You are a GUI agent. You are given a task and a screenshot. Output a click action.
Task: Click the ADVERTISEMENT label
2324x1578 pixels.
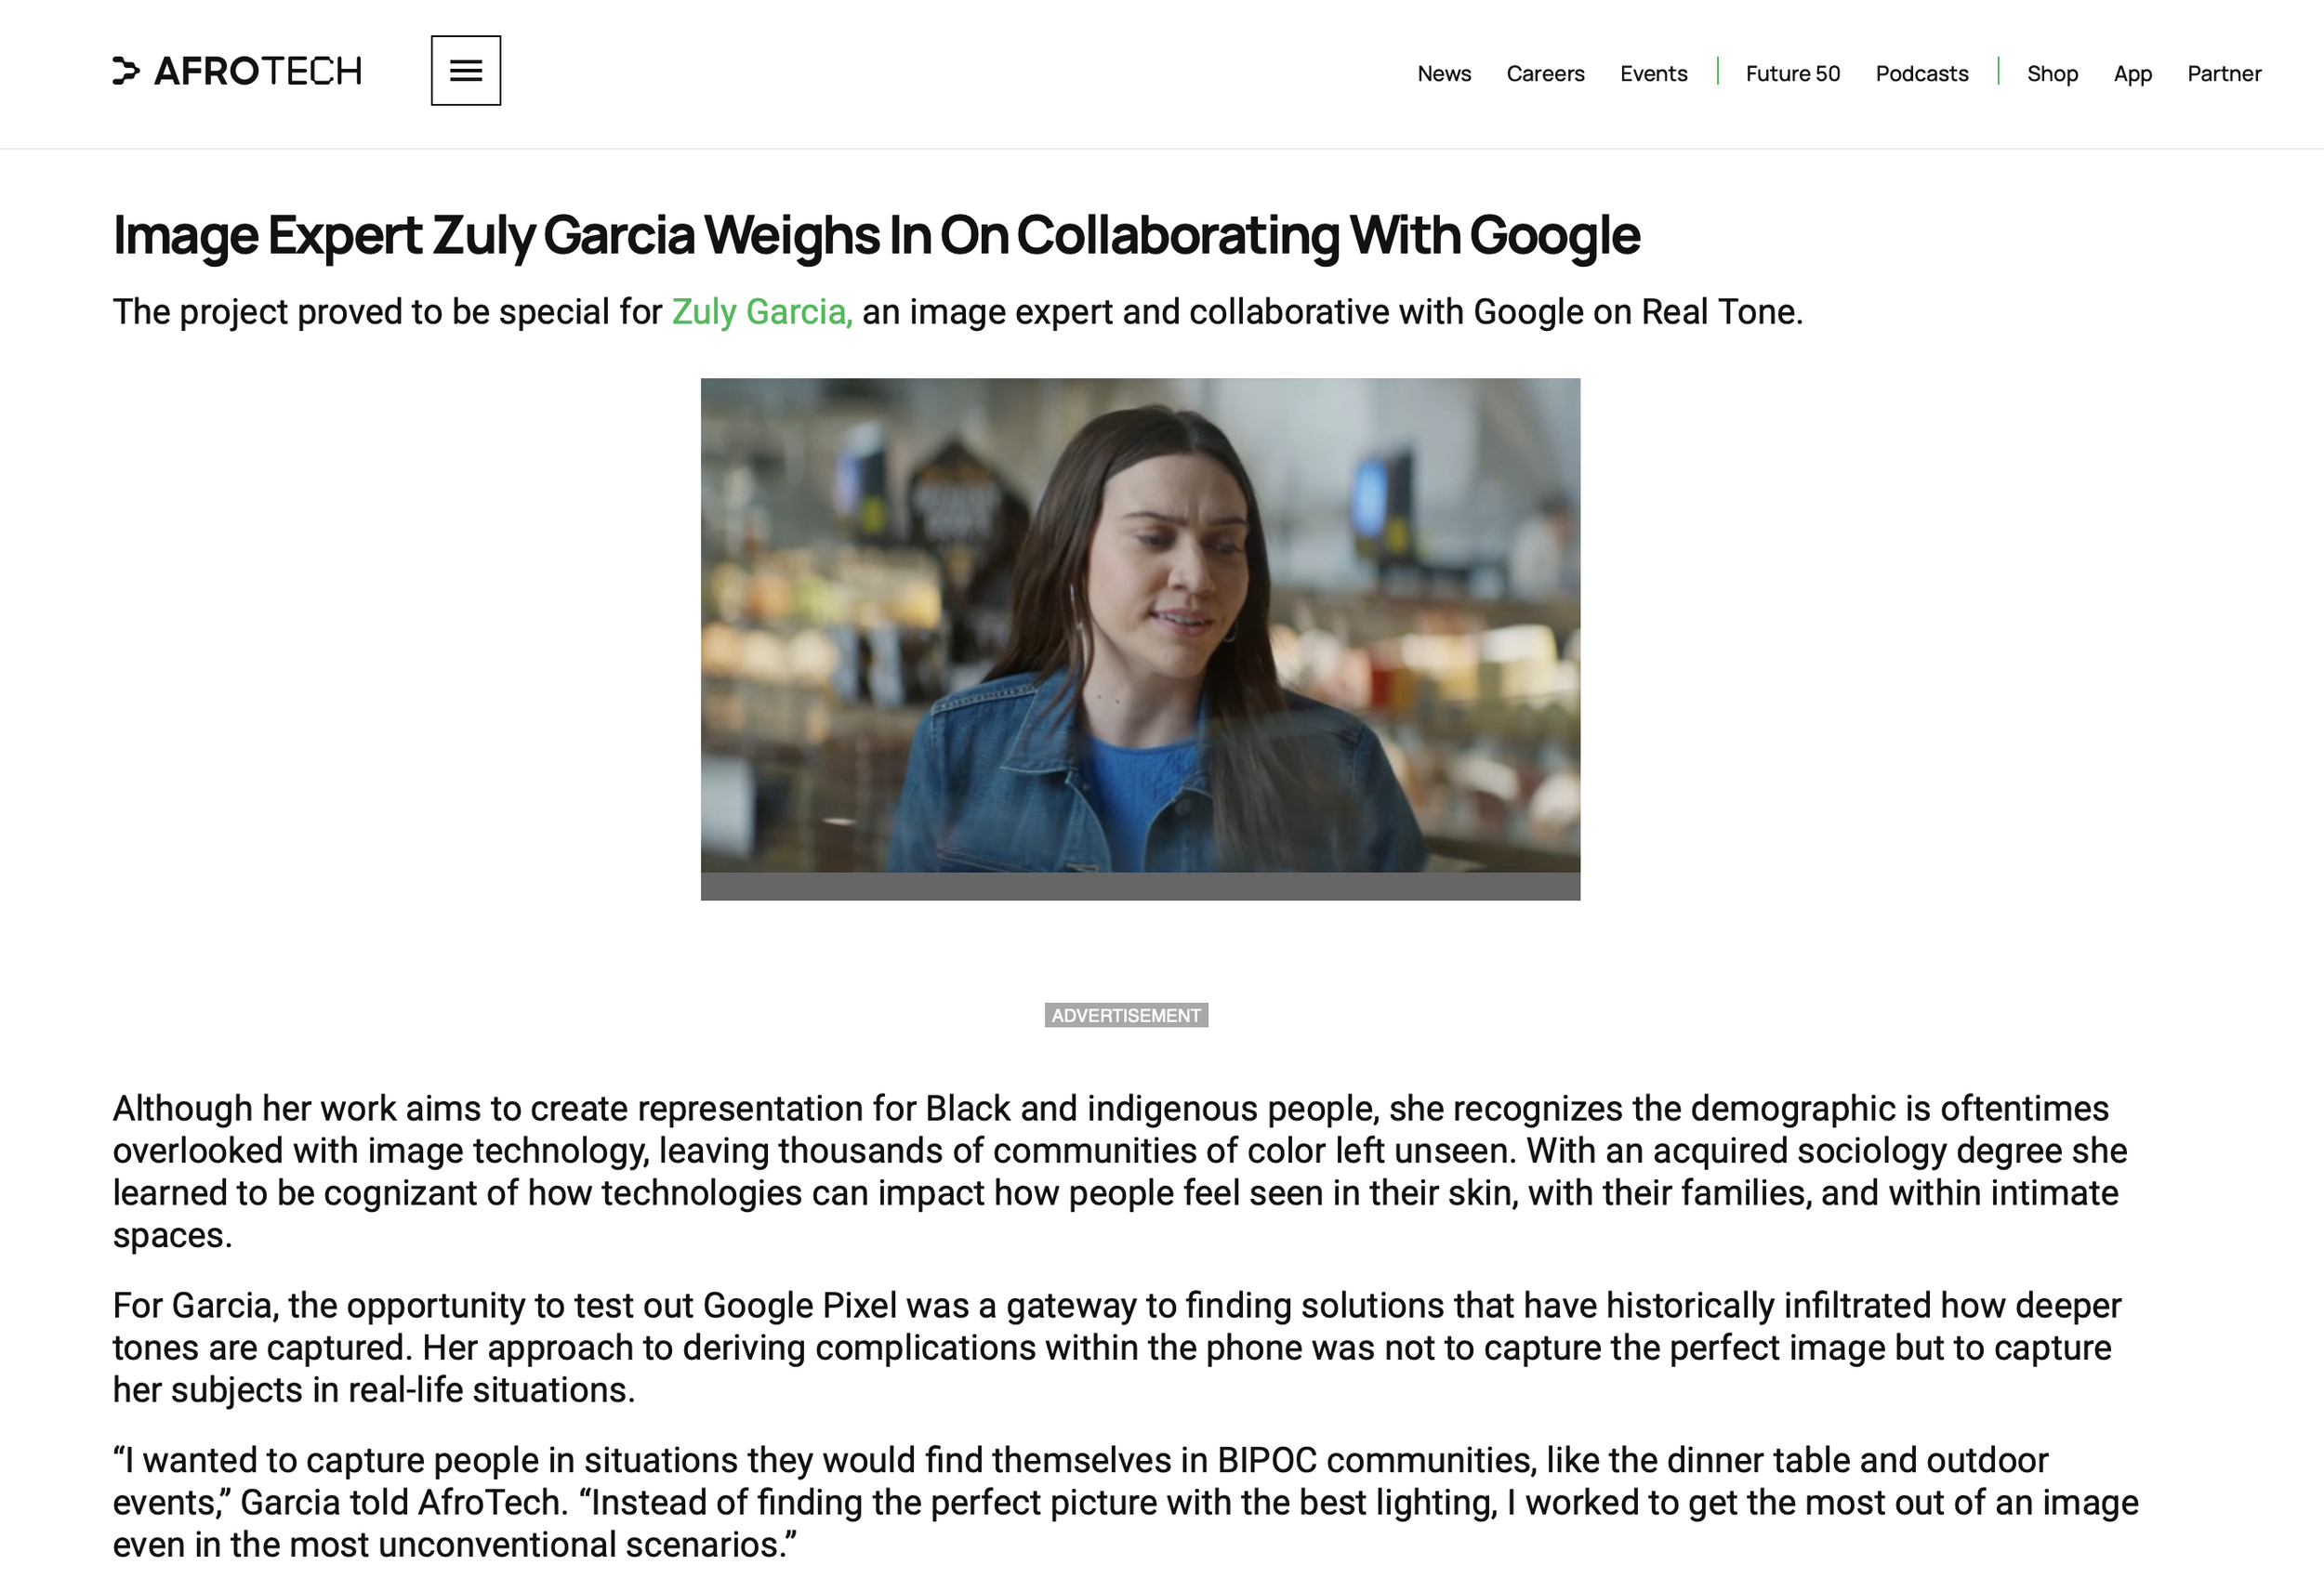pyautogui.click(x=1126, y=1015)
